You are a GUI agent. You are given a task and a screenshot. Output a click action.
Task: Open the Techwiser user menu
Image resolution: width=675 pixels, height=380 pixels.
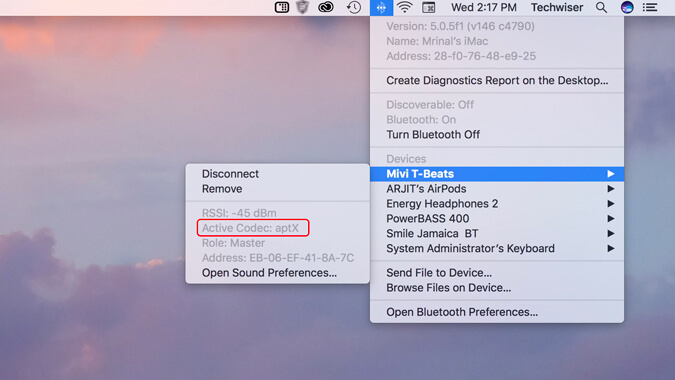pyautogui.click(x=557, y=7)
